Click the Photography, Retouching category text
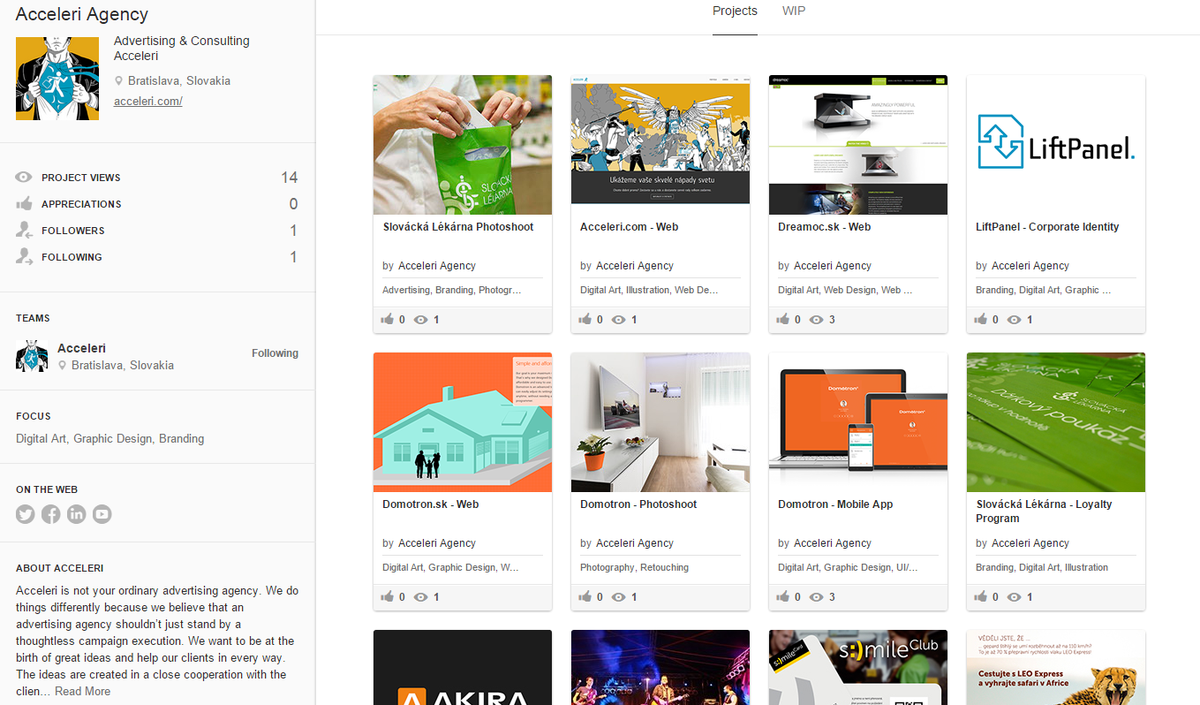 634,567
